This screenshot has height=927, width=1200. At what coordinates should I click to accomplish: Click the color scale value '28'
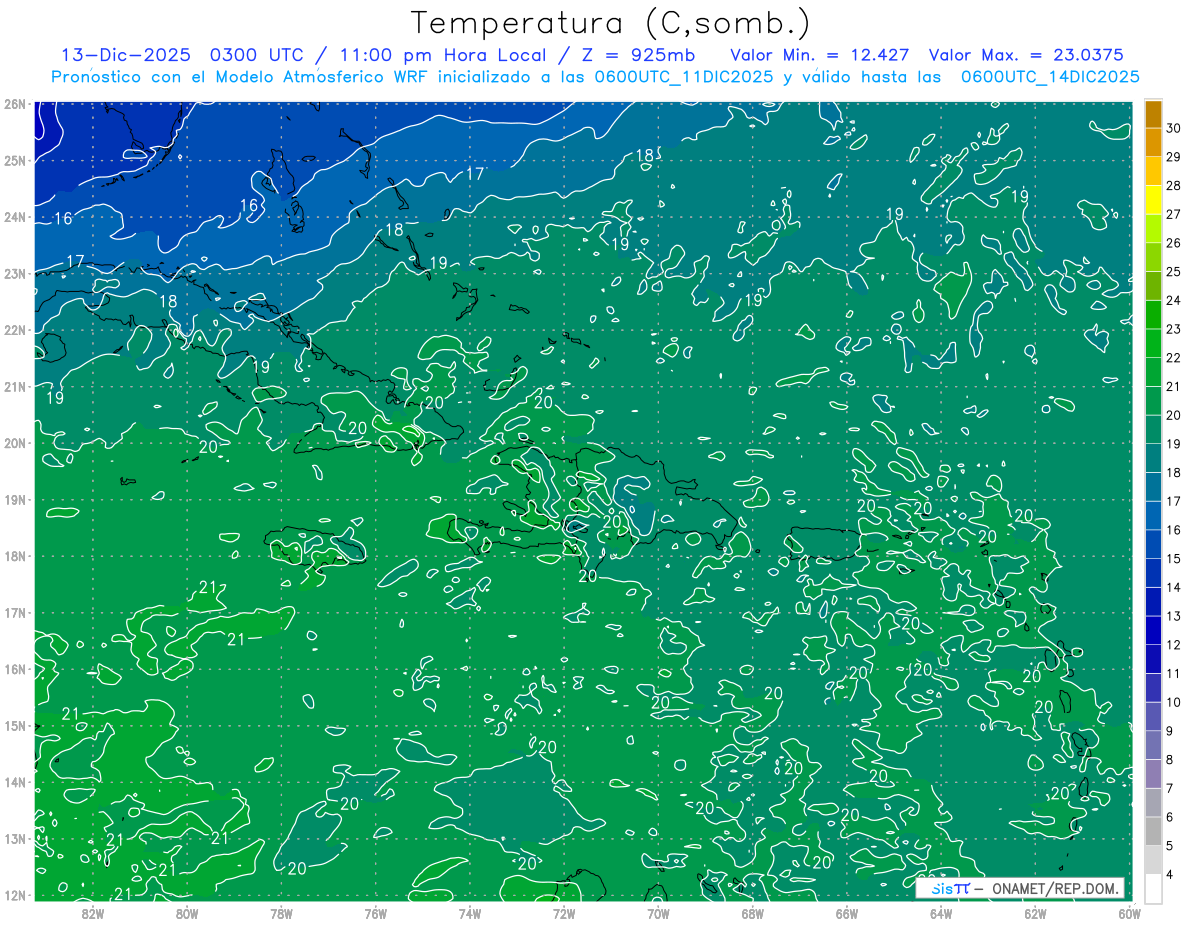tap(1174, 186)
